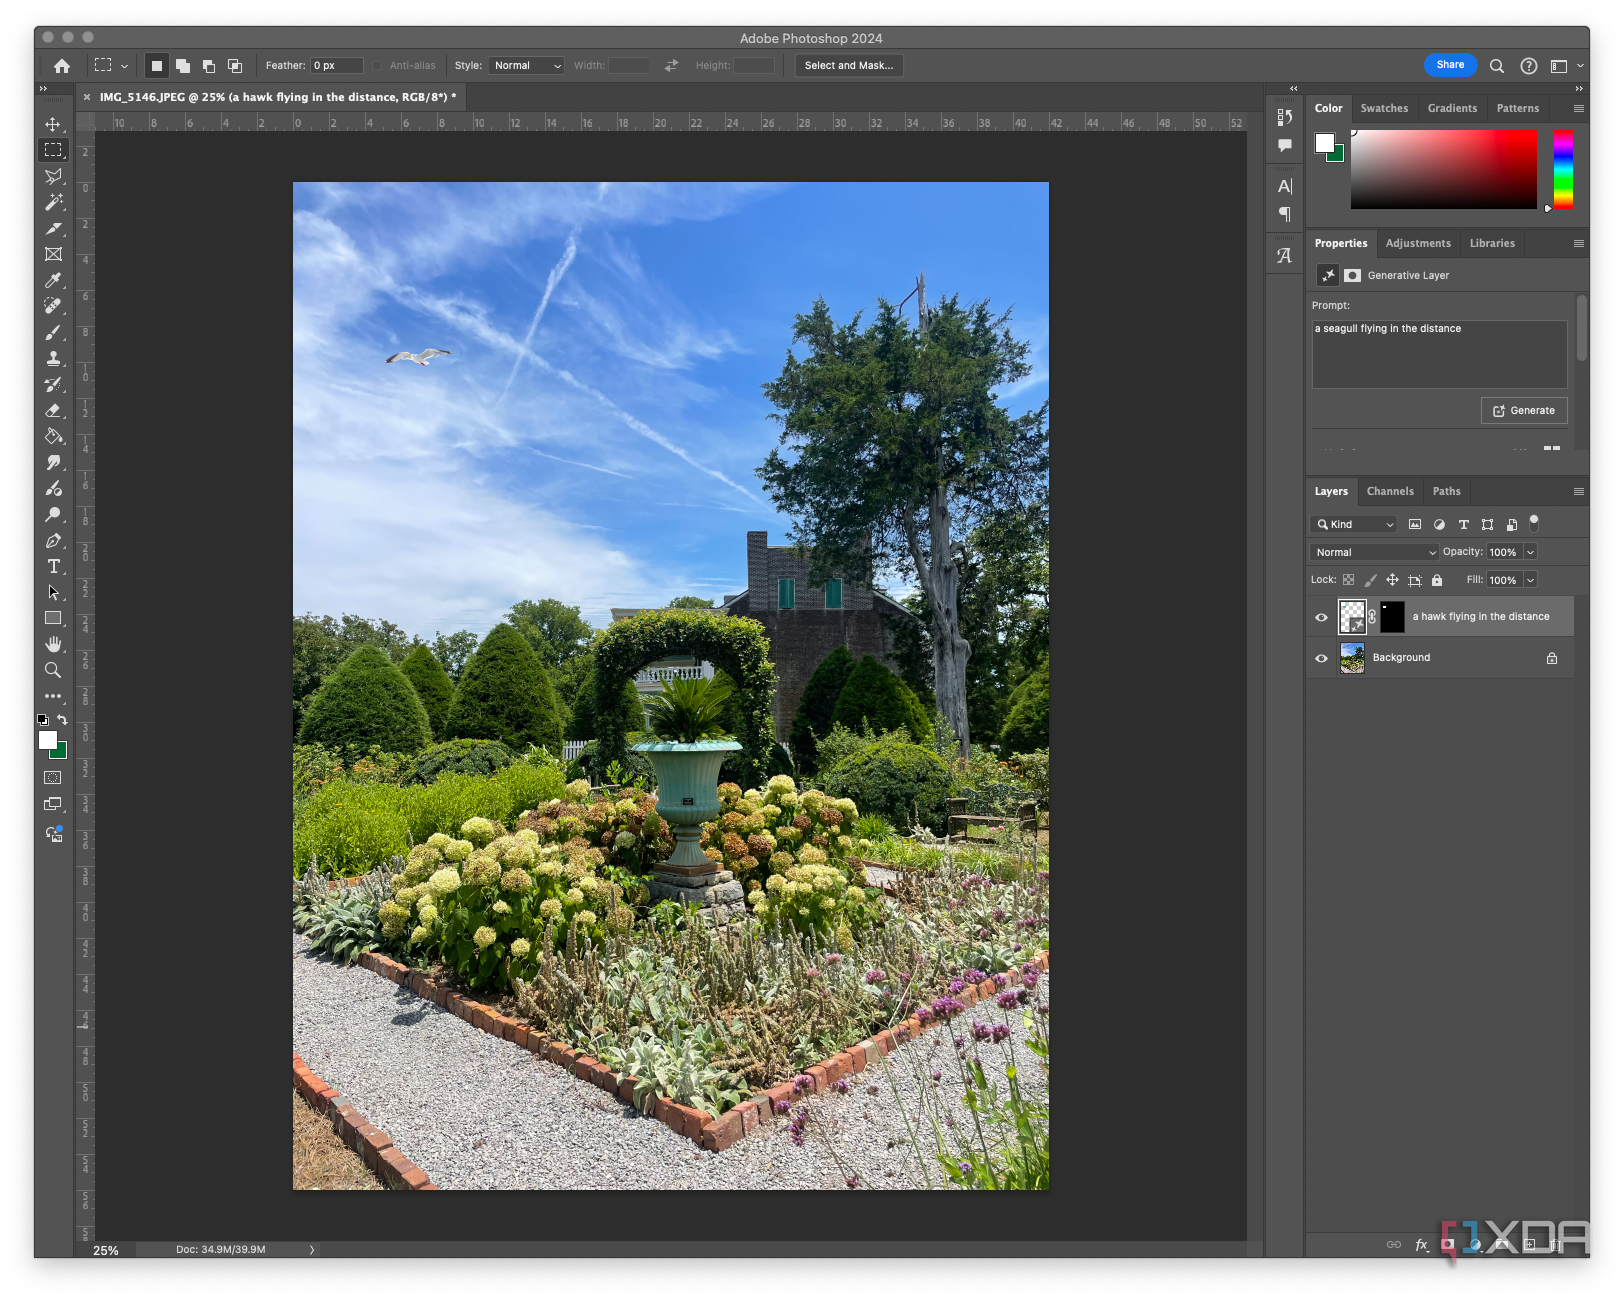Click the Paths tab label
The height and width of the screenshot is (1300, 1624).
[1446, 491]
